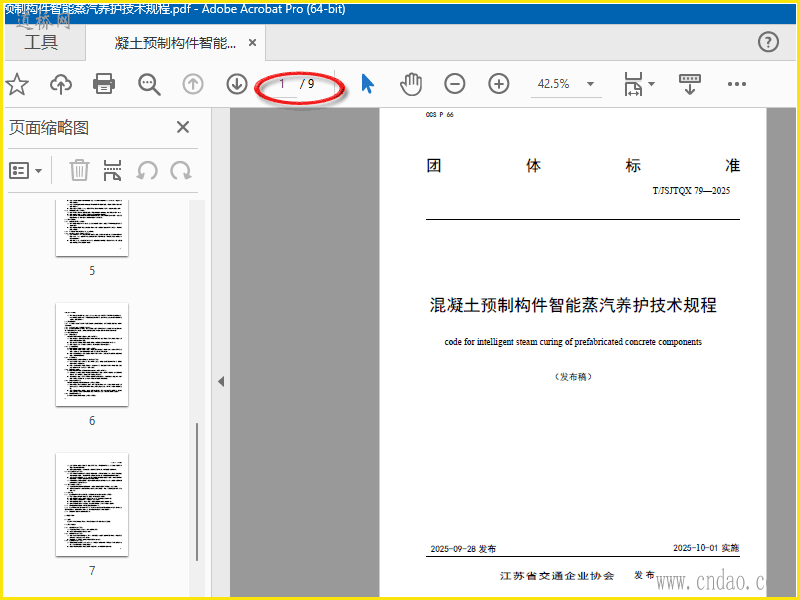The width and height of the screenshot is (800, 600).
Task: Click the （发布稿） text
Action: pos(573,377)
